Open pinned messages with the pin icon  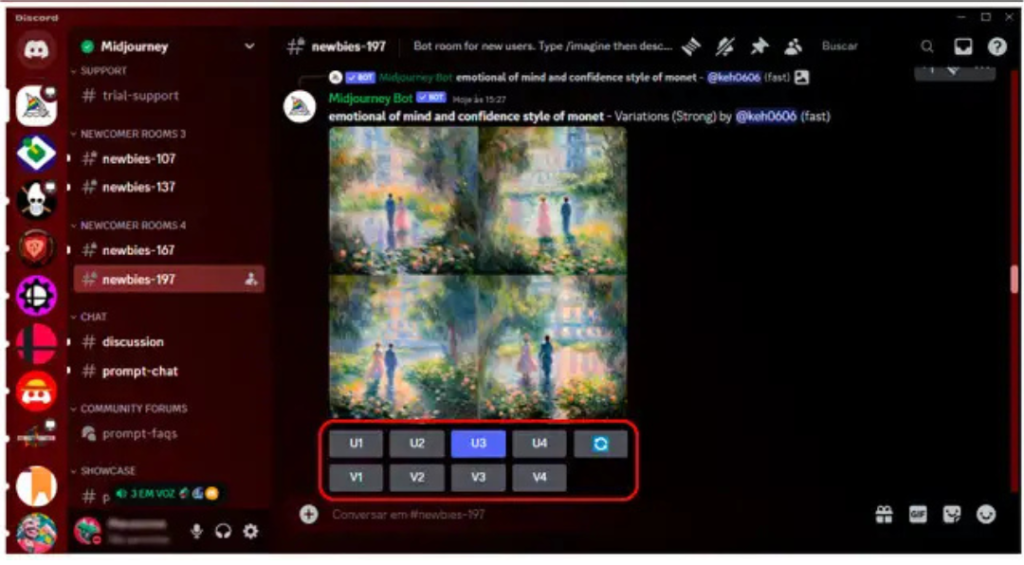pos(759,47)
